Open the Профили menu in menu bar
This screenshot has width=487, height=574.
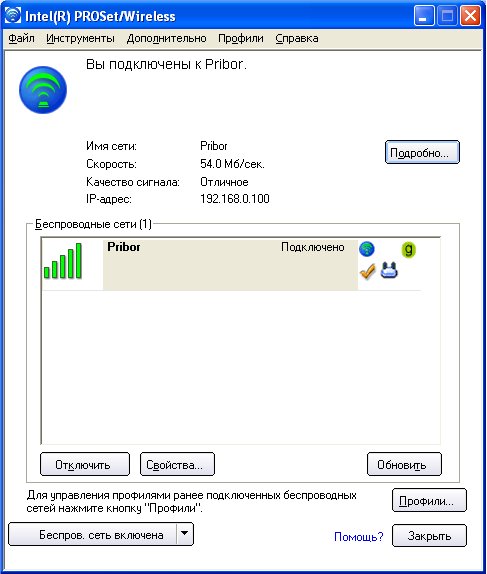click(x=241, y=38)
